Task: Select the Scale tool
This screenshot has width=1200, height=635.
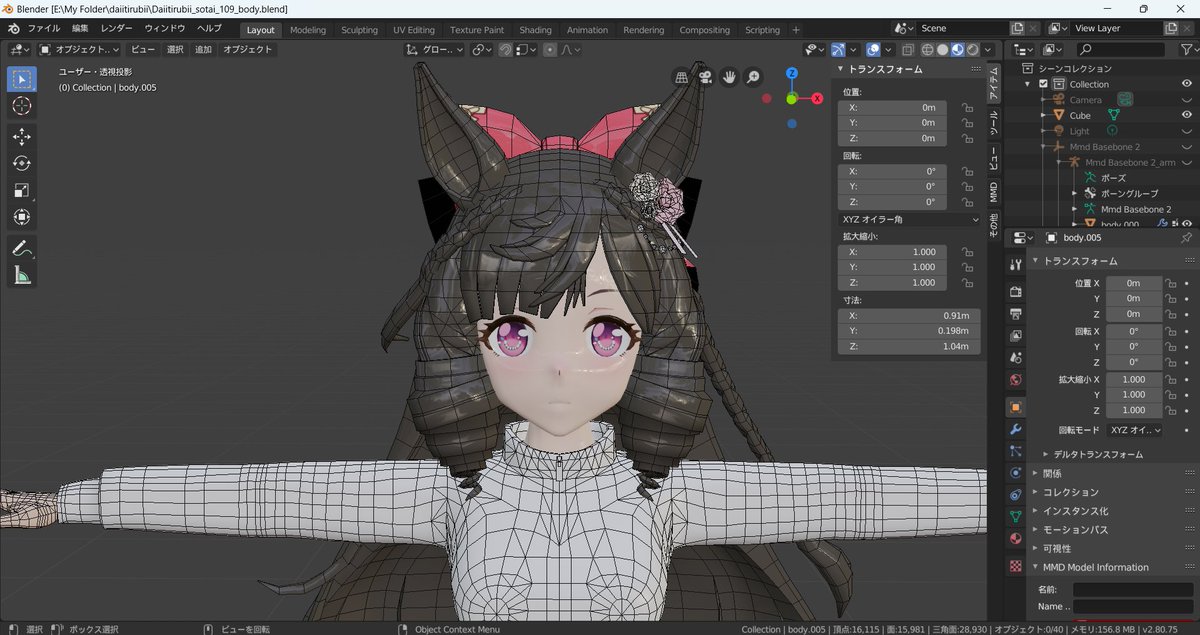Action: [22, 190]
